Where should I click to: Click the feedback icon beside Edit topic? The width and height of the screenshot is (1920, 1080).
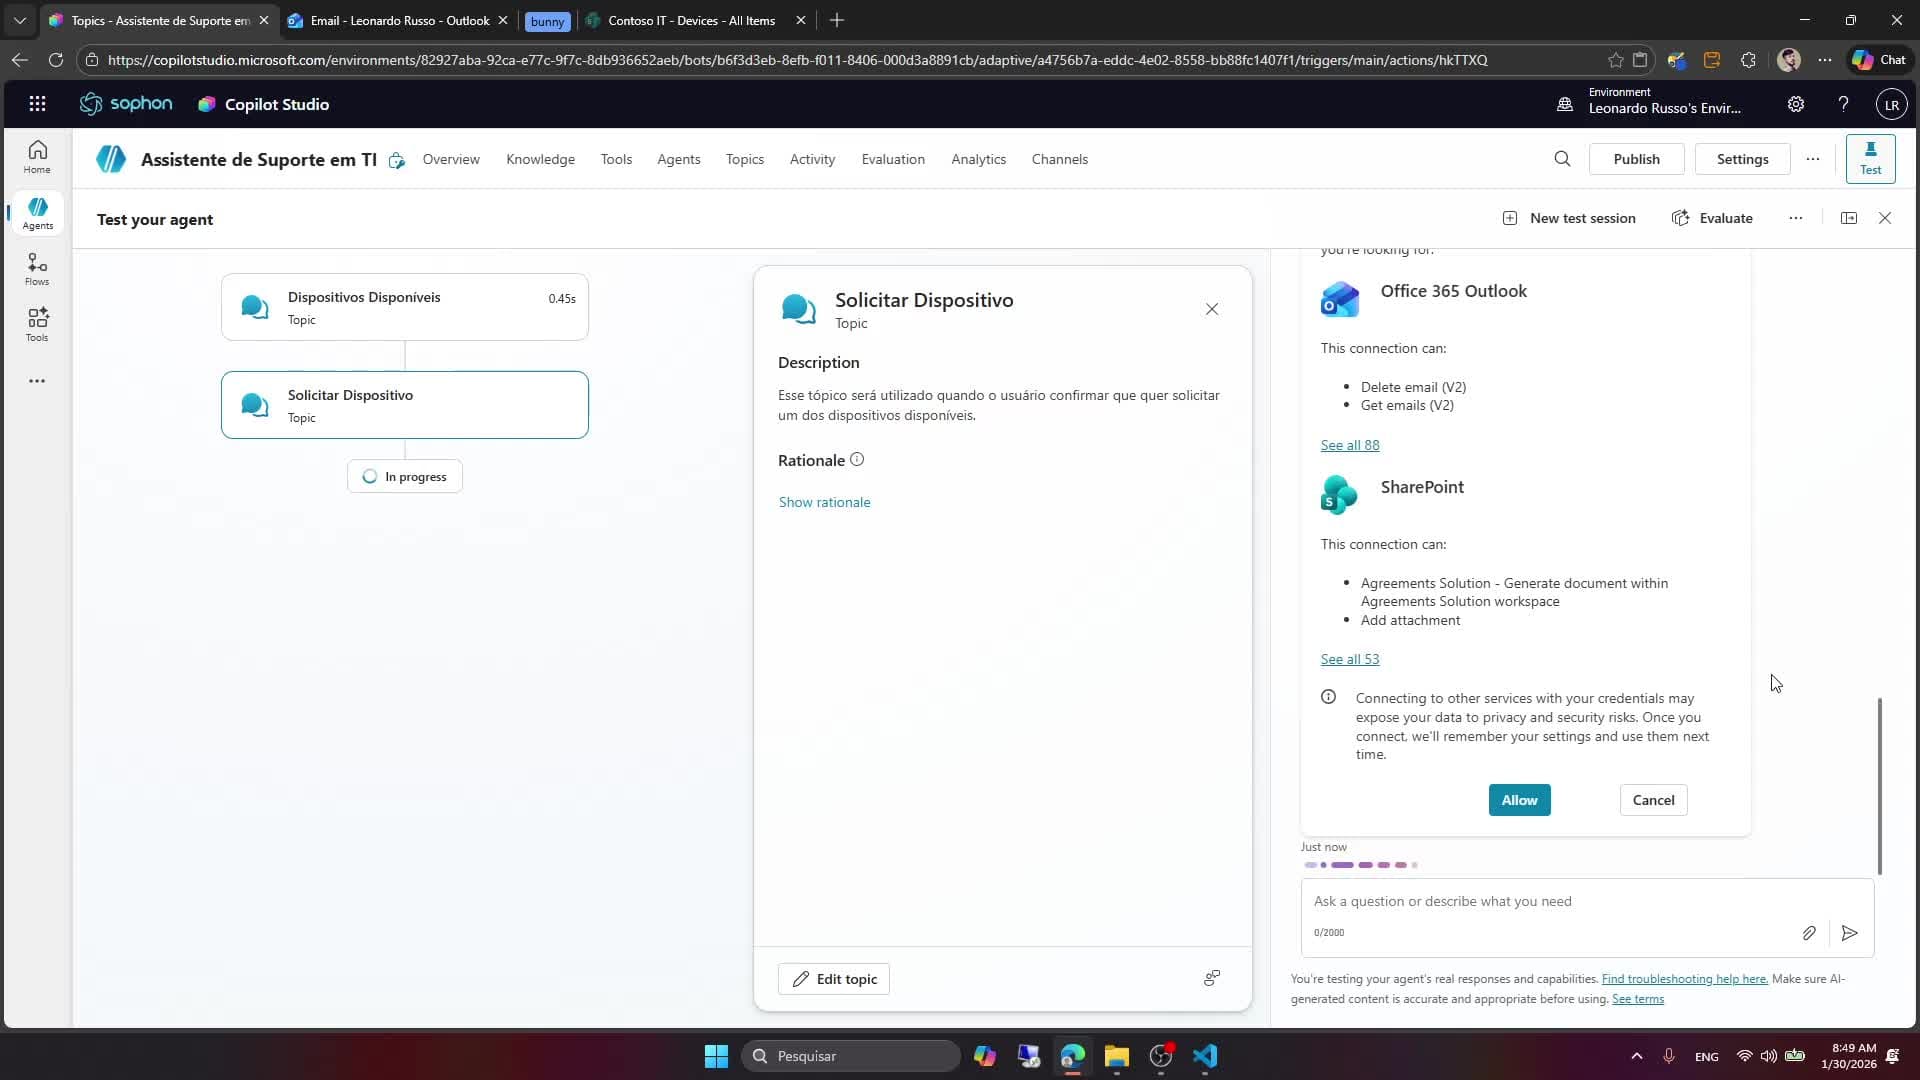coord(1211,978)
